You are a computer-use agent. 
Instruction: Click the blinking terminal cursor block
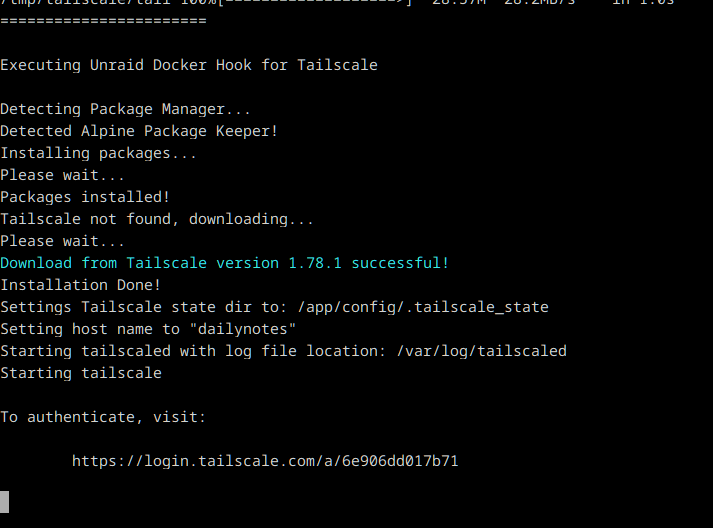(x=5, y=502)
